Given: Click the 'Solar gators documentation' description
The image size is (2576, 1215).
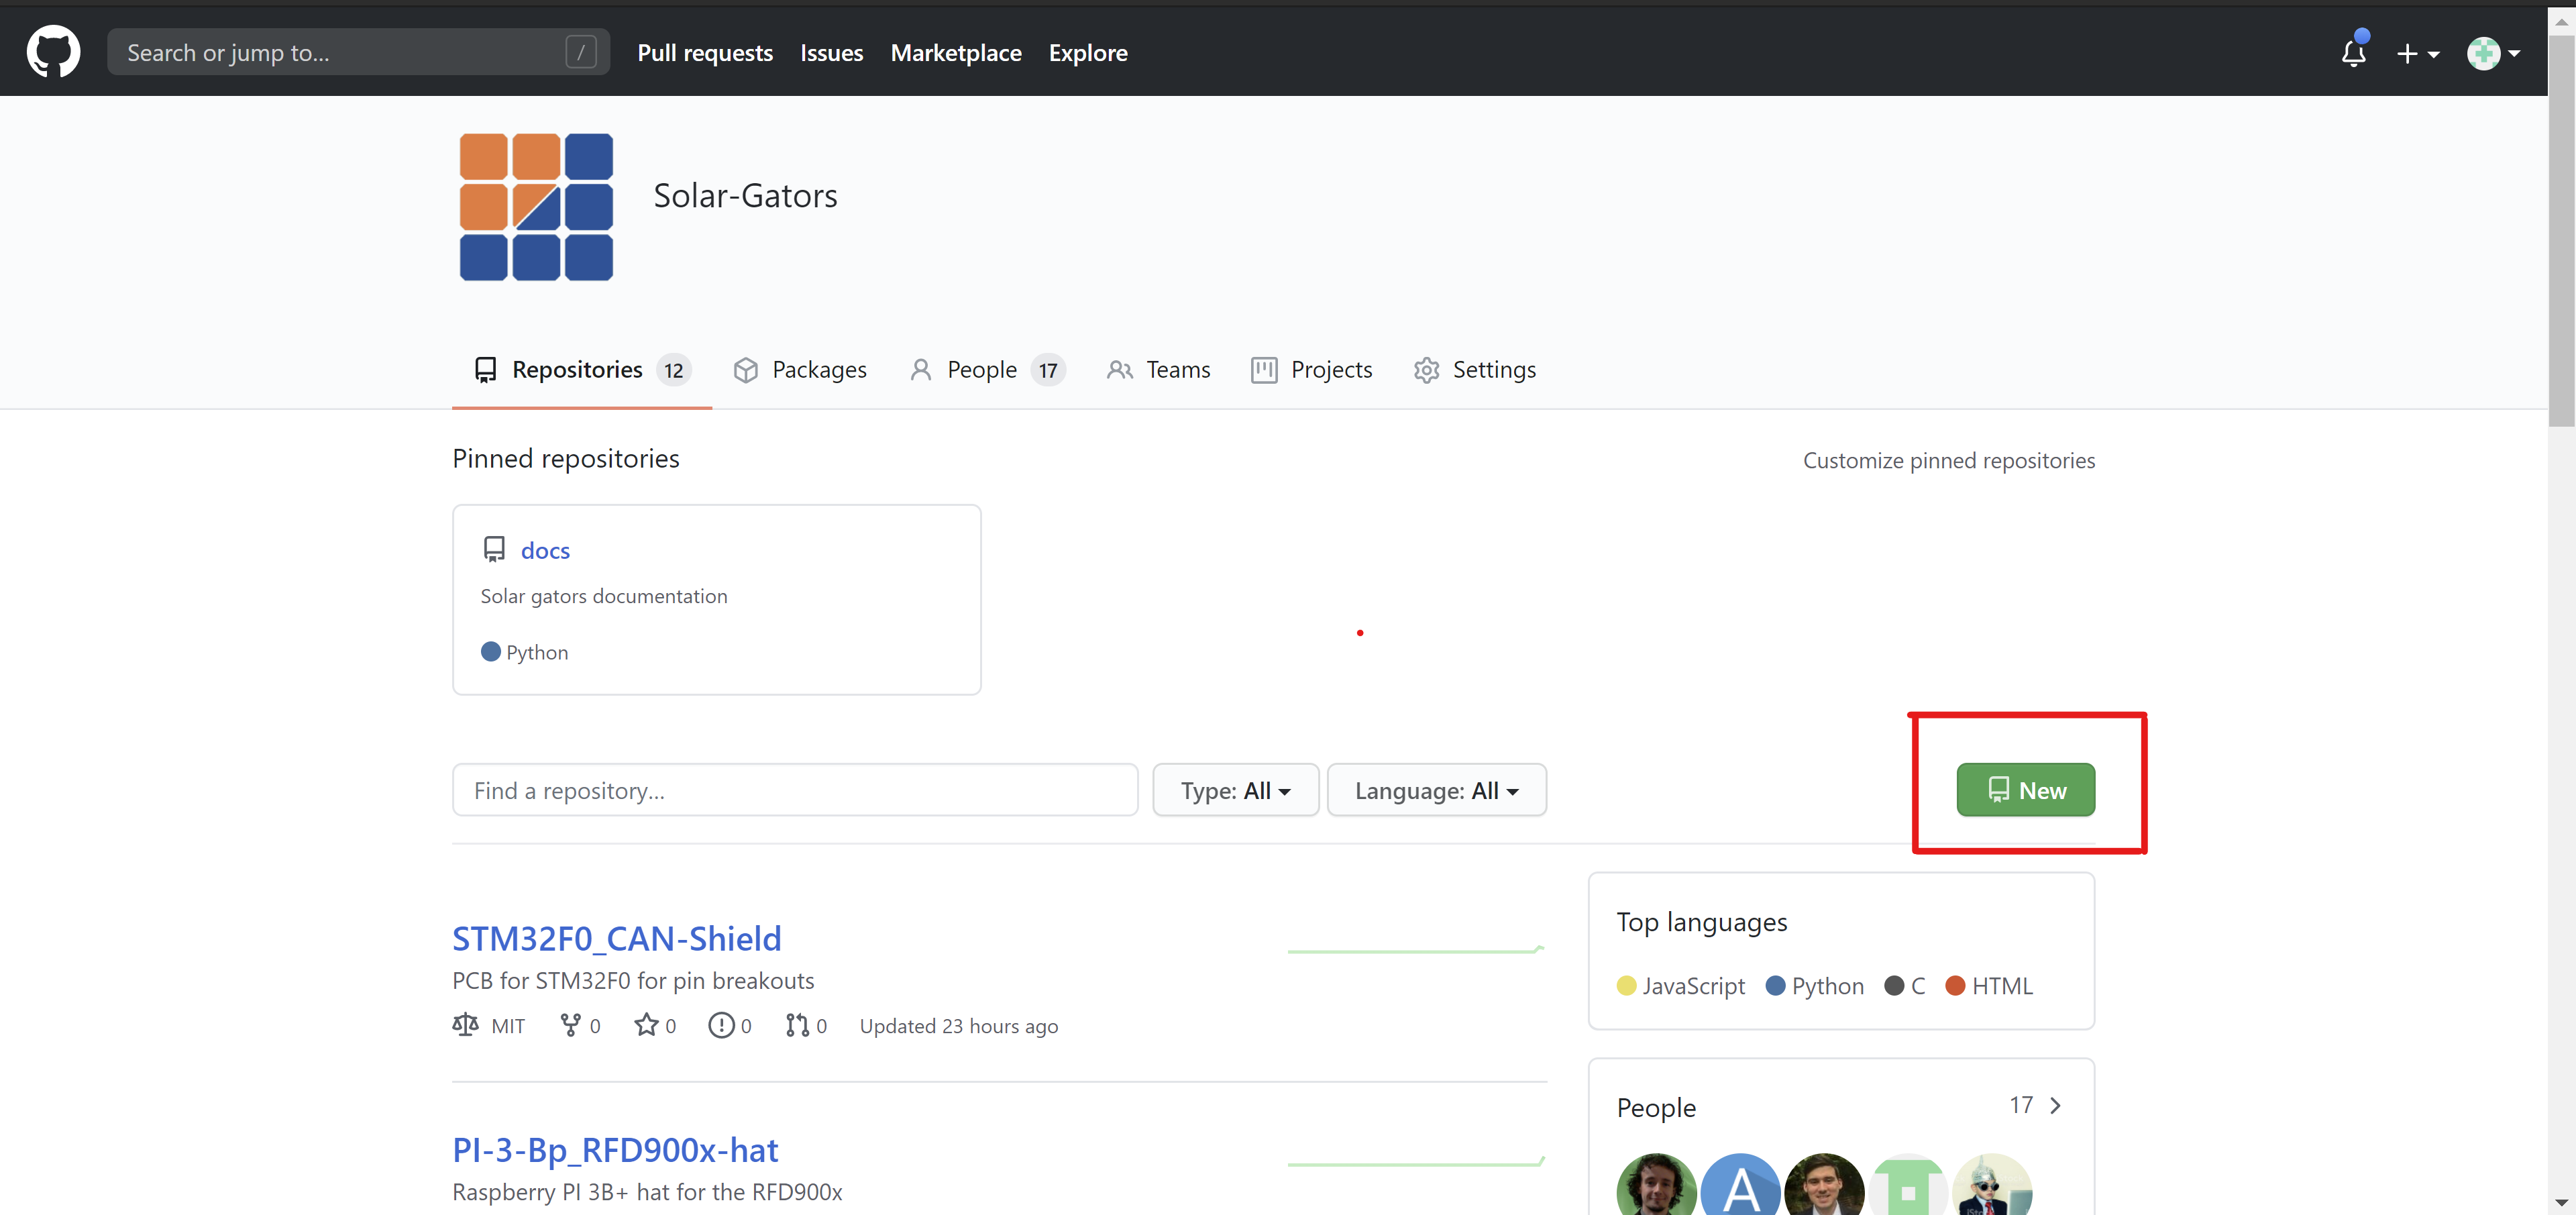Looking at the screenshot, I should tap(603, 596).
